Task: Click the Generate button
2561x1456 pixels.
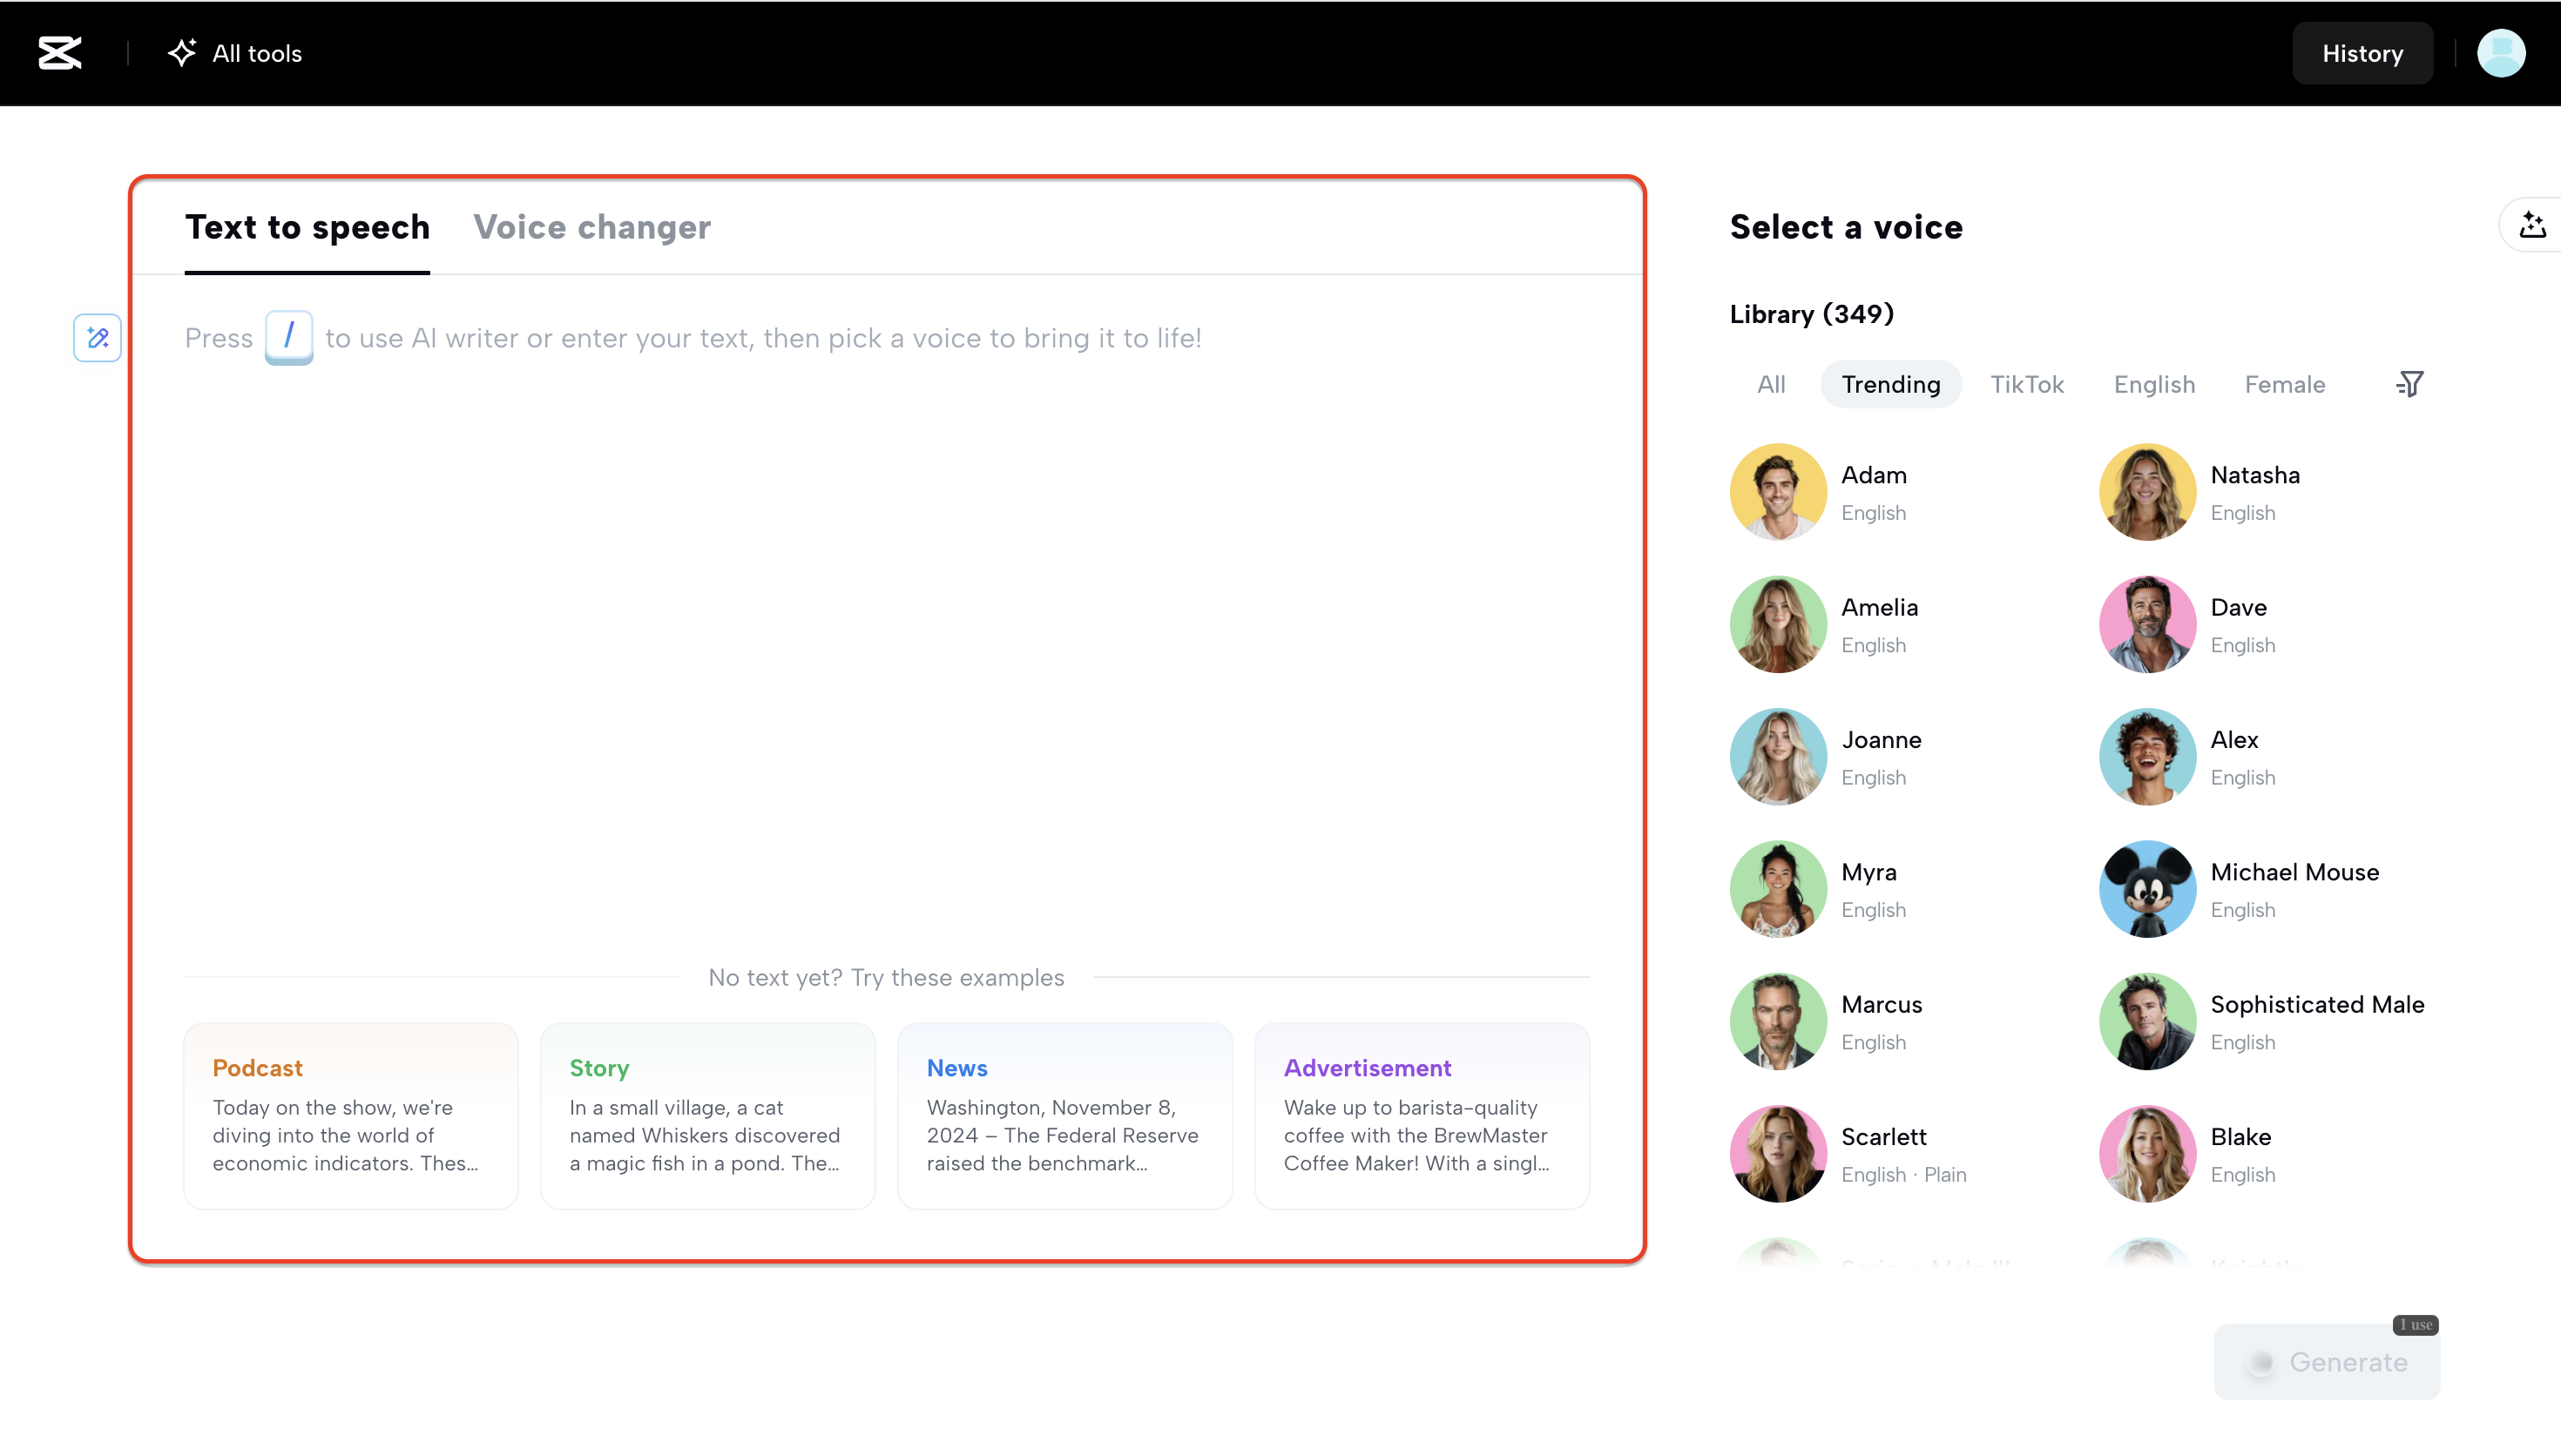Action: 2326,1362
